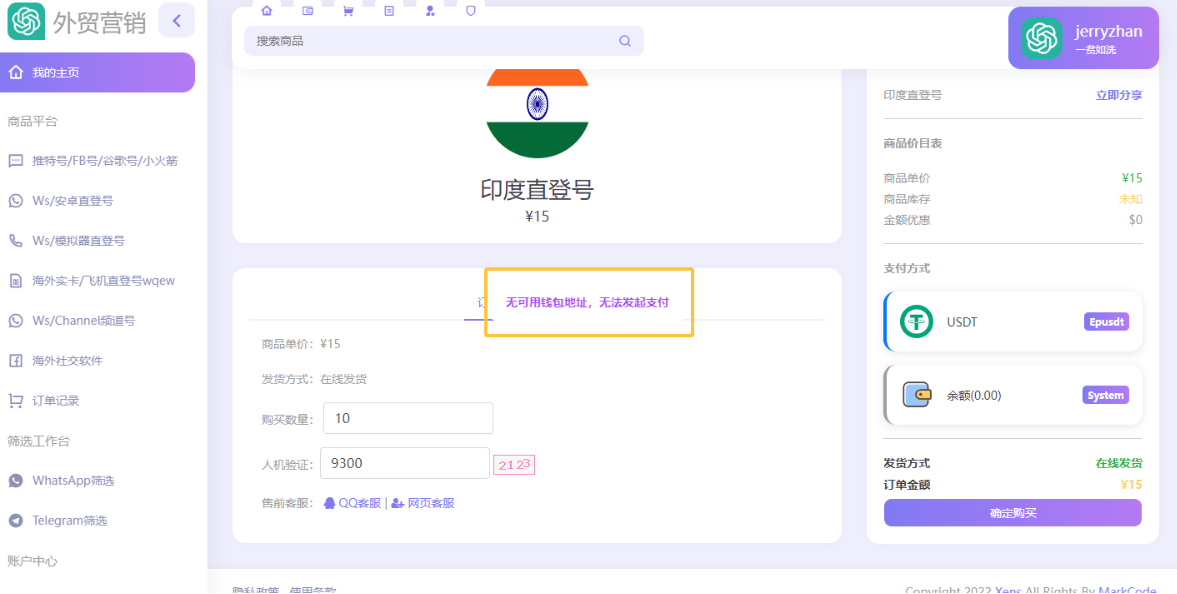Click the QQ bell icon beside QQ客服
Screen dimensions: 1177x594
[330, 503]
